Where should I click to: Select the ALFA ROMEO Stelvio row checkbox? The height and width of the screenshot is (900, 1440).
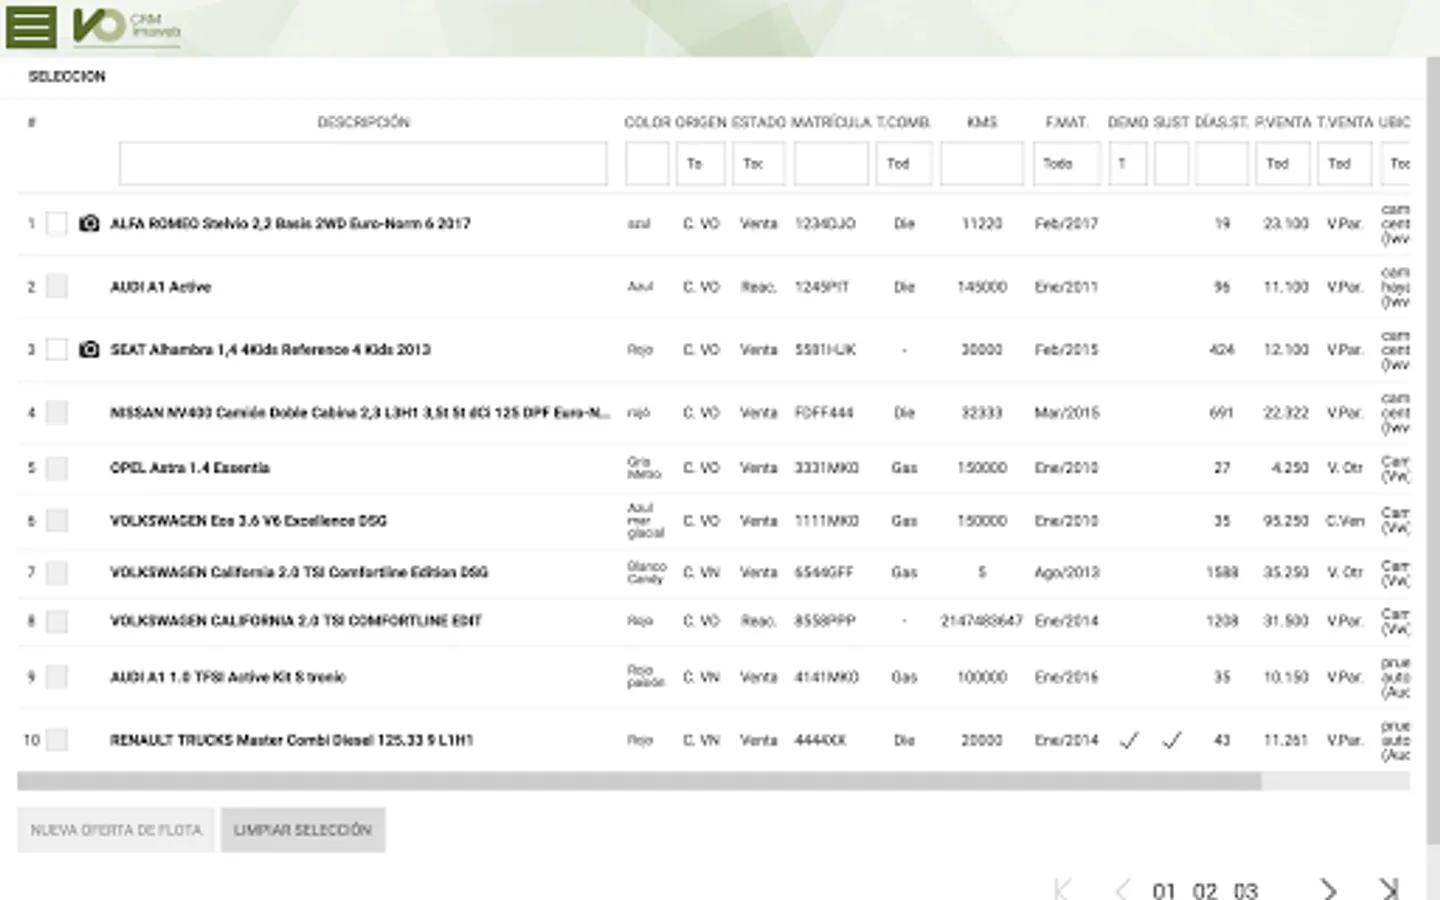click(57, 223)
